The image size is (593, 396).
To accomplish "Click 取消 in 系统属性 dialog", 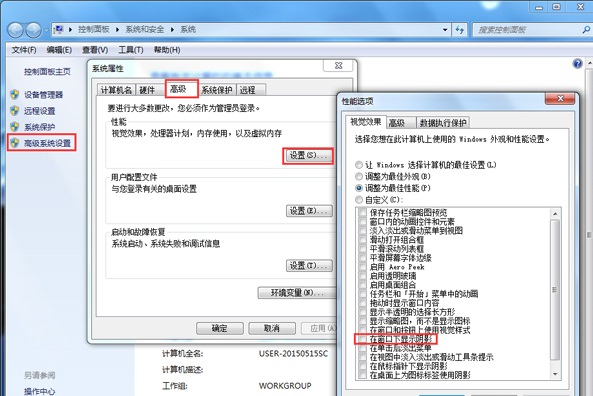I will [272, 328].
